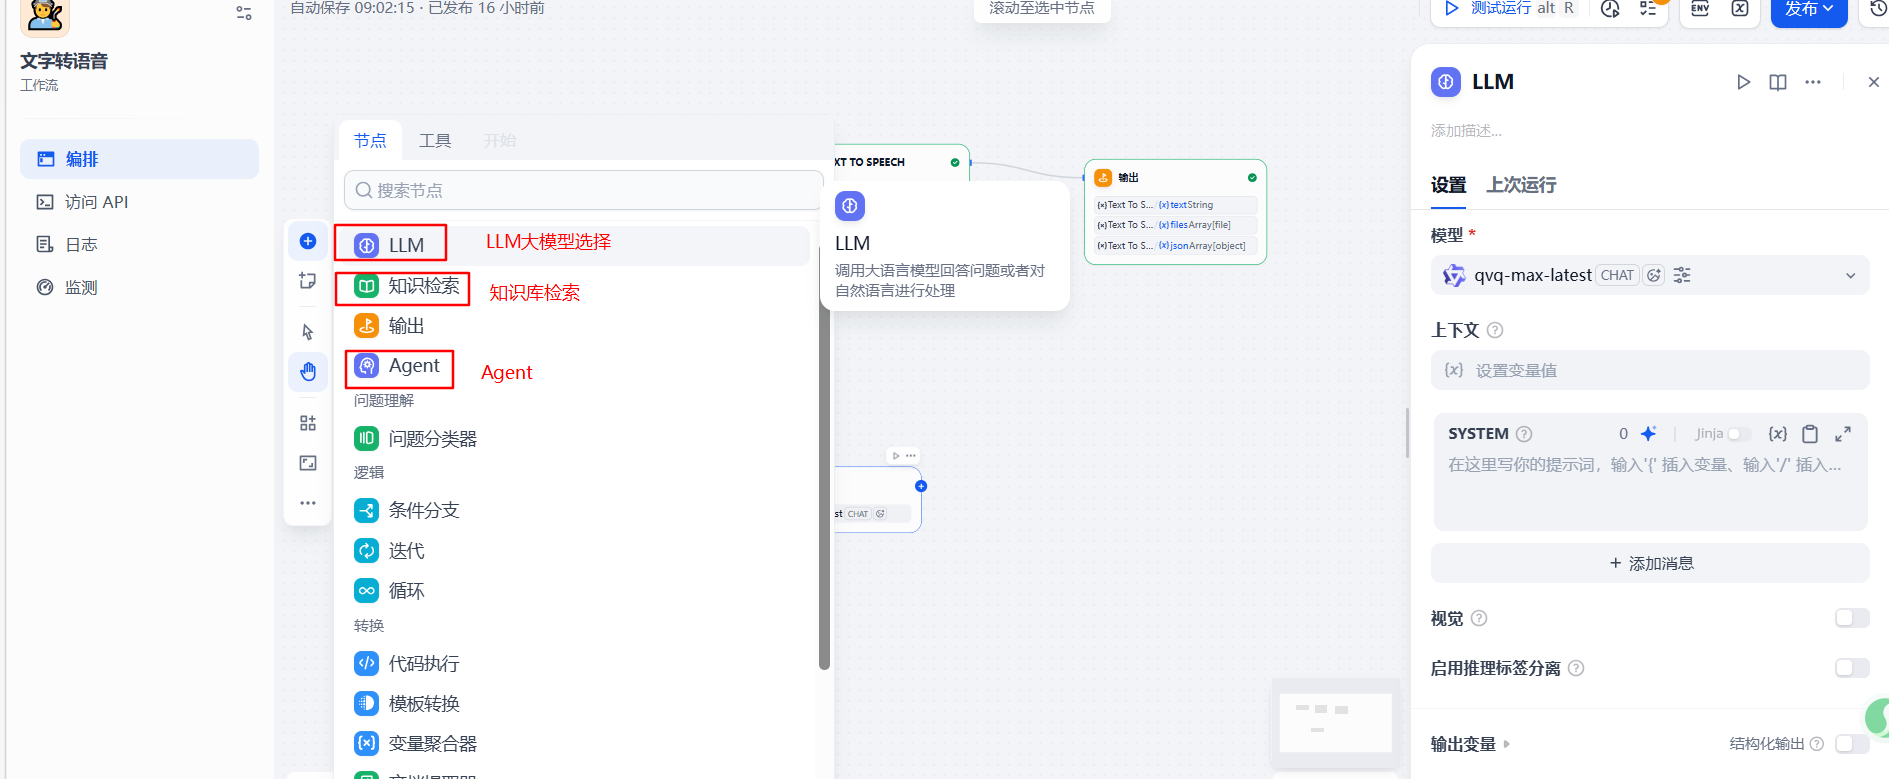Open the 上次运行 tab
Screen dimensions: 1889x779
tap(1521, 185)
